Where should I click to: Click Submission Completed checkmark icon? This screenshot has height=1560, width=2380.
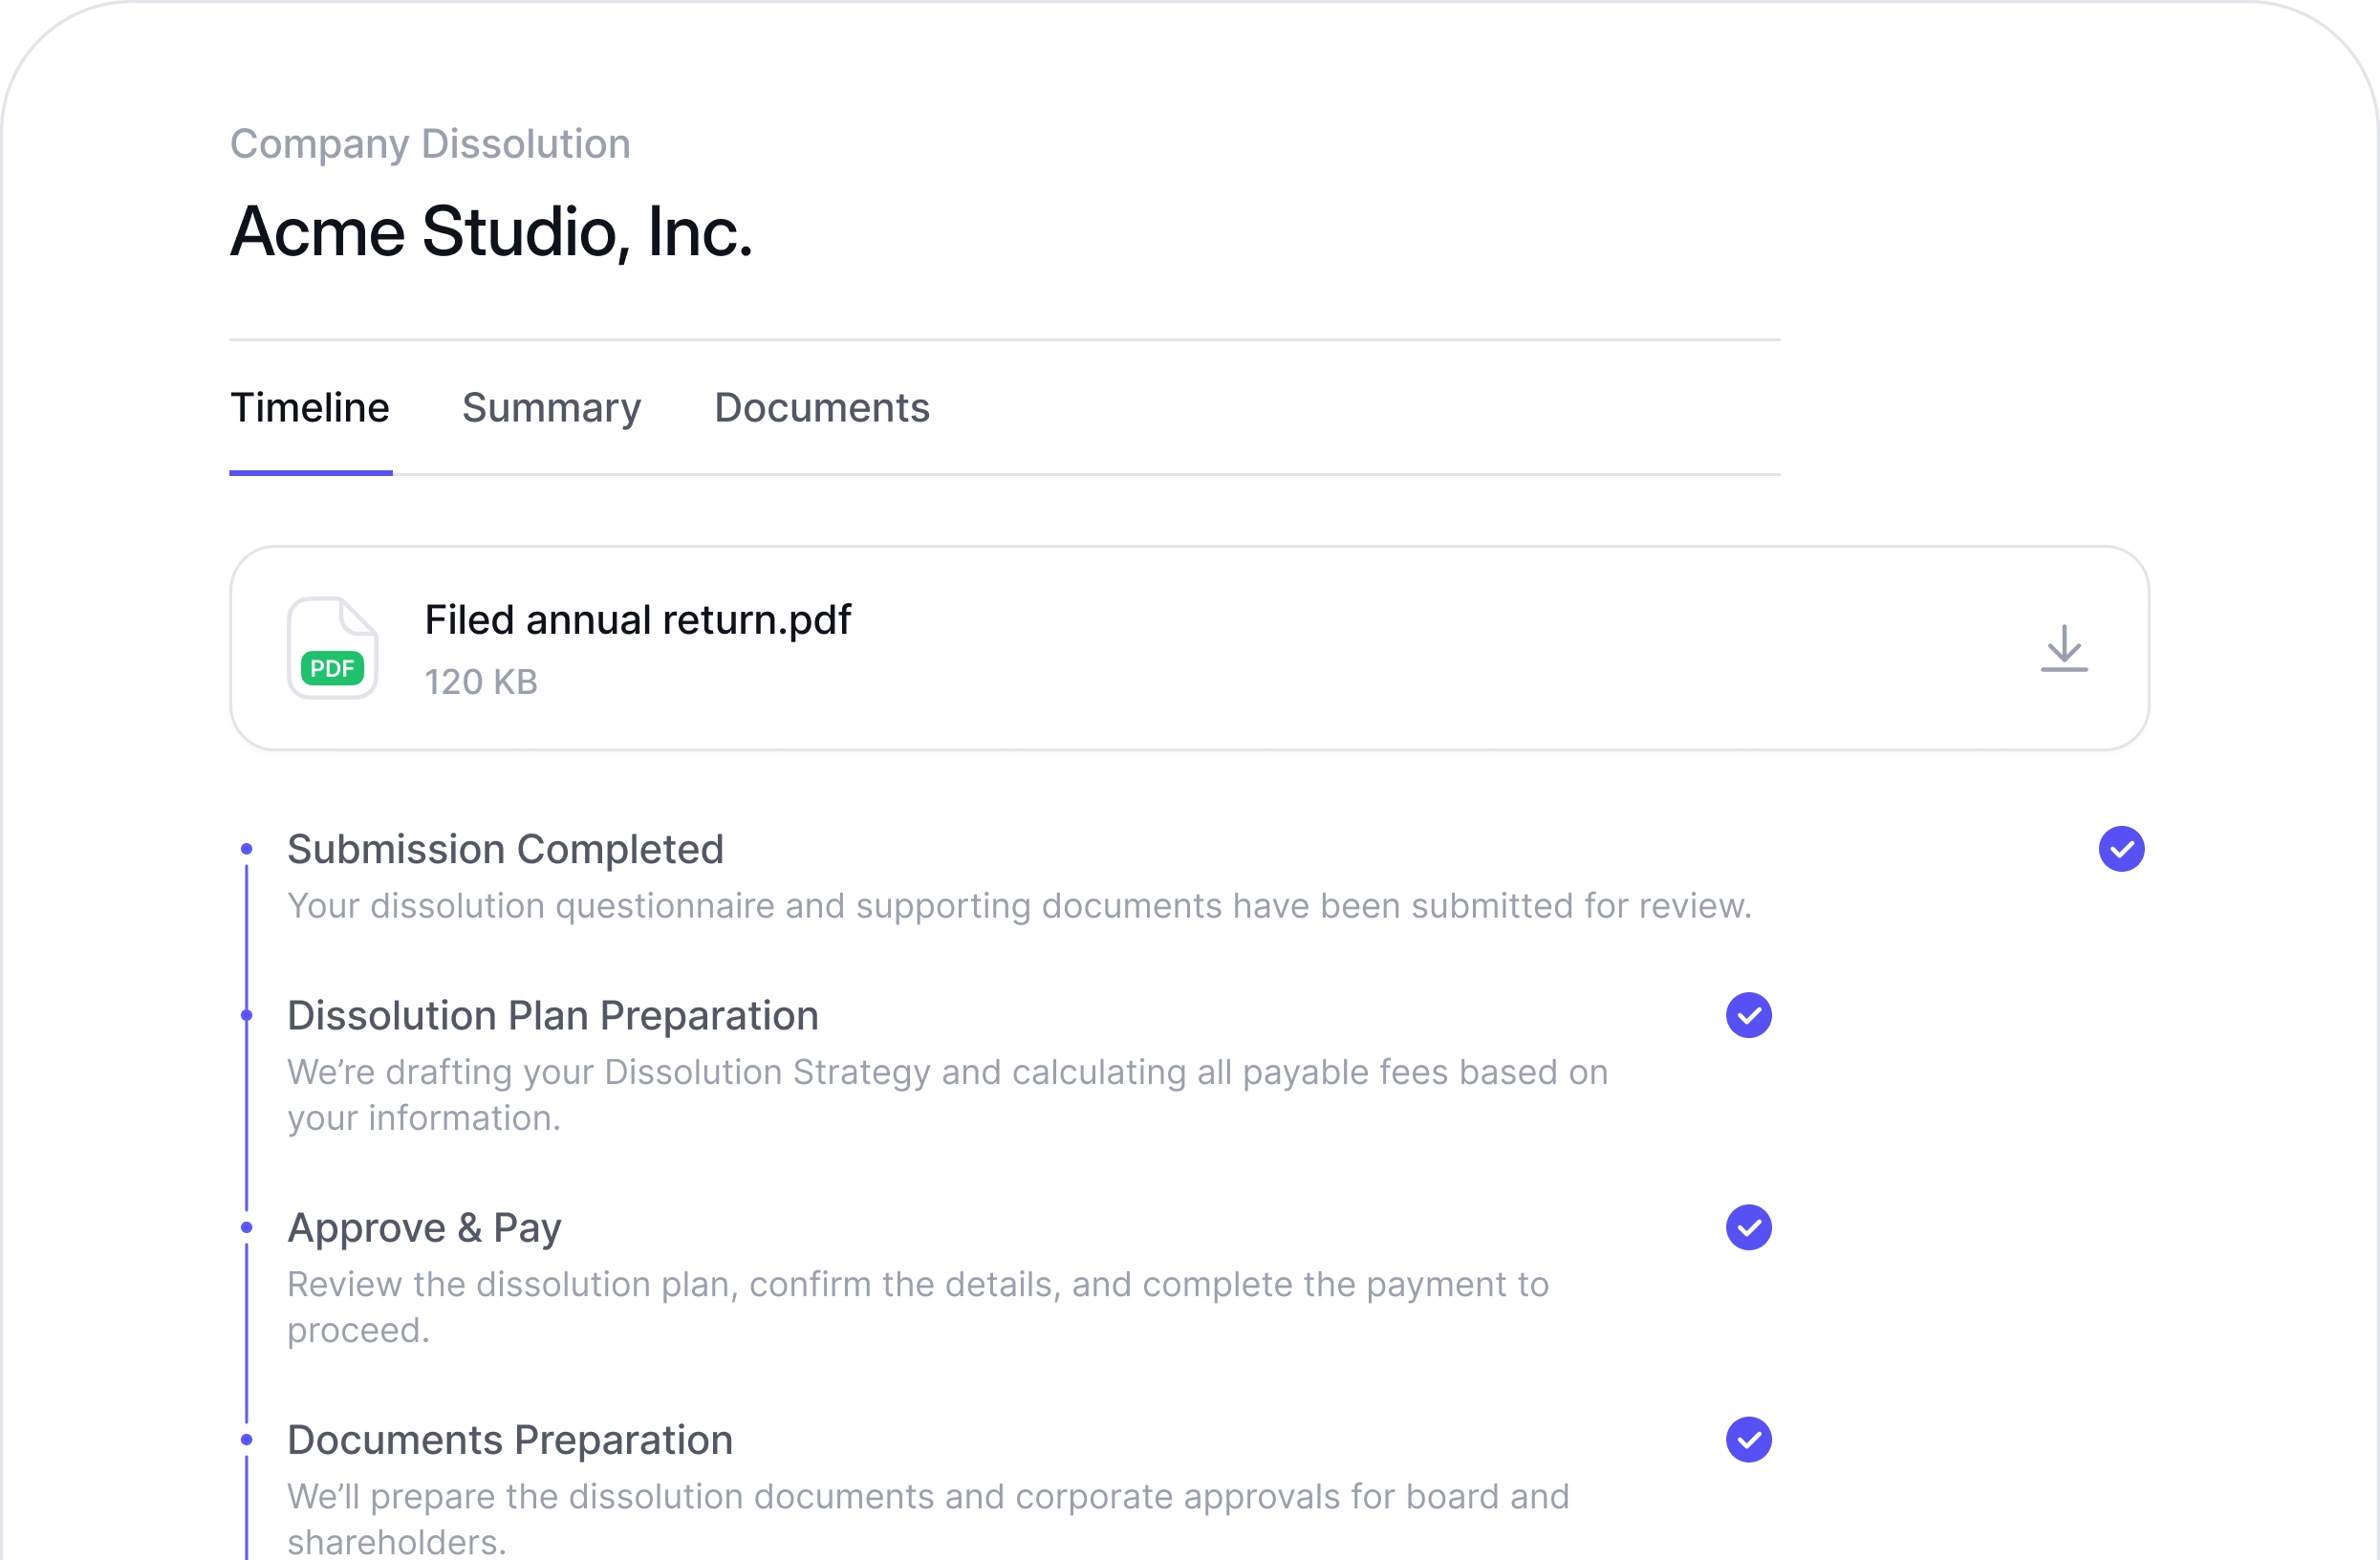(x=2120, y=849)
